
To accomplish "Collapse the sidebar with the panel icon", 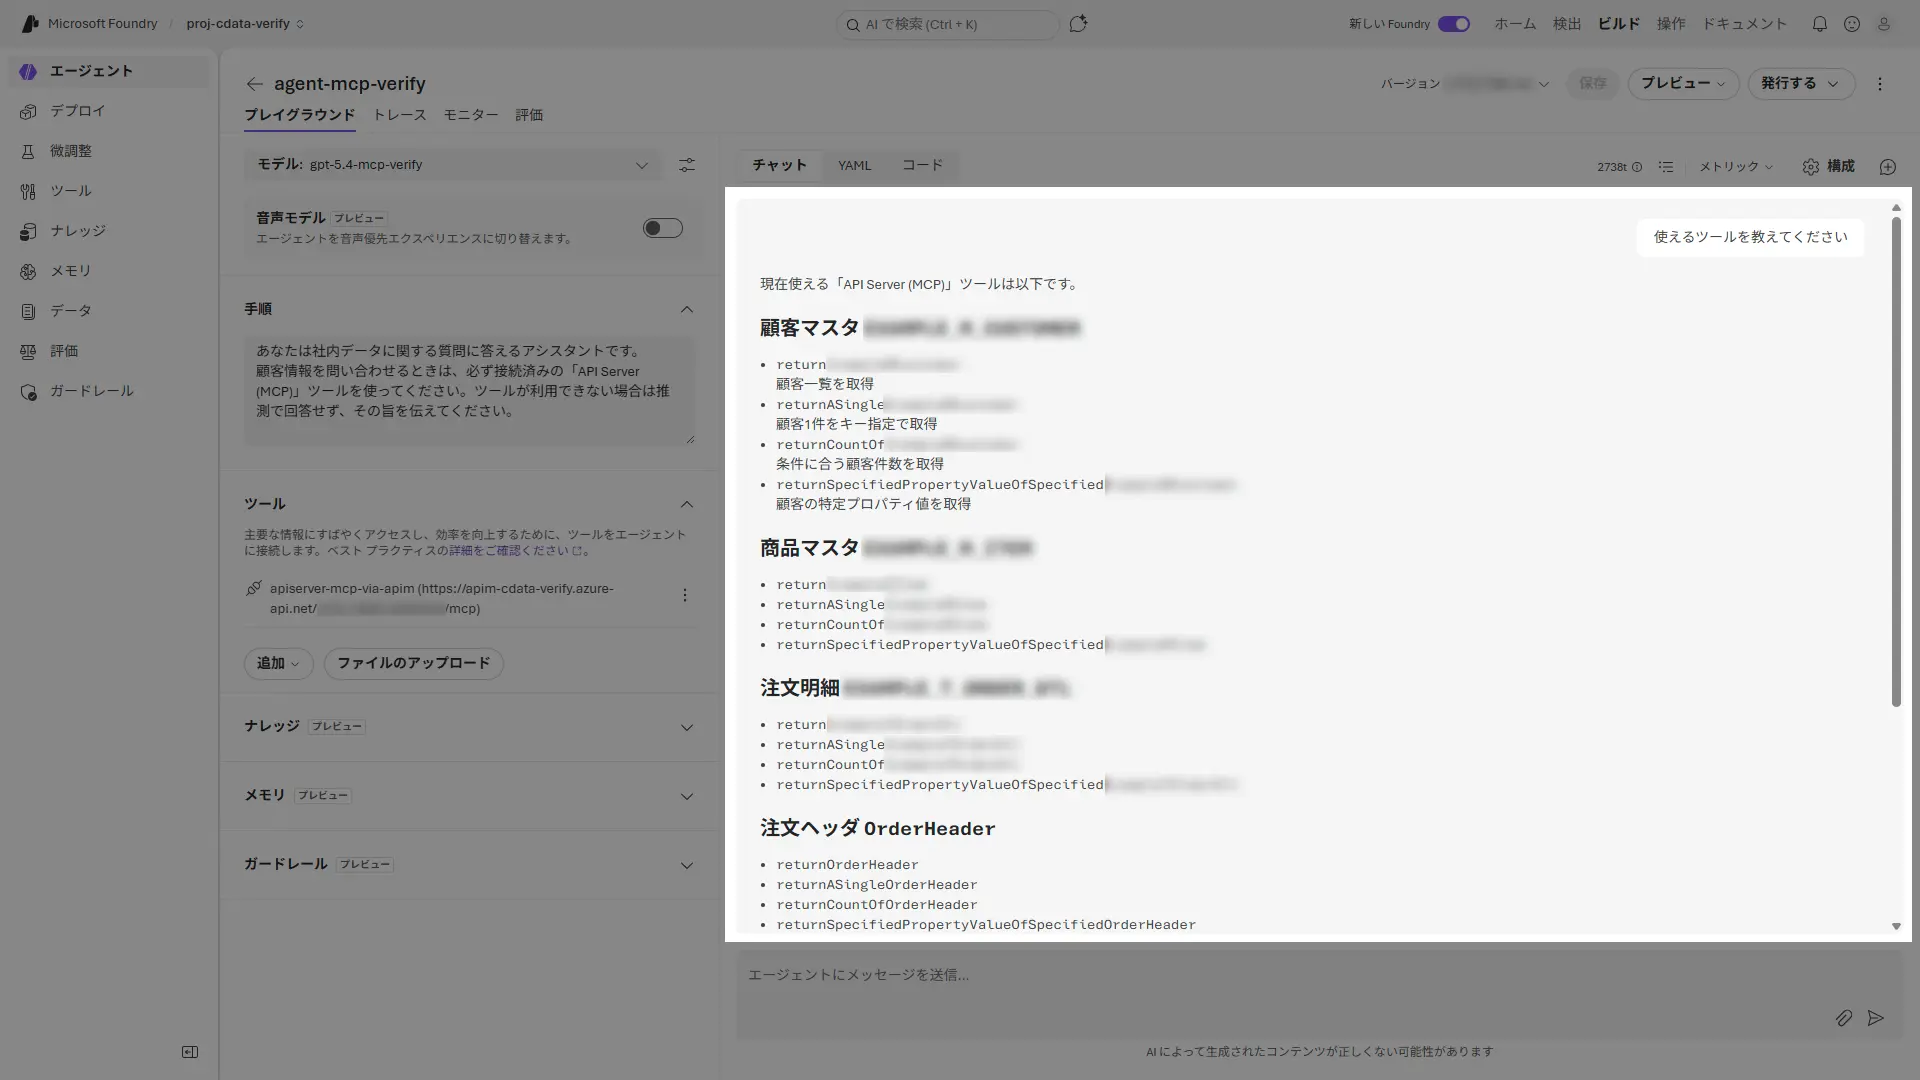I will pos(190,1052).
